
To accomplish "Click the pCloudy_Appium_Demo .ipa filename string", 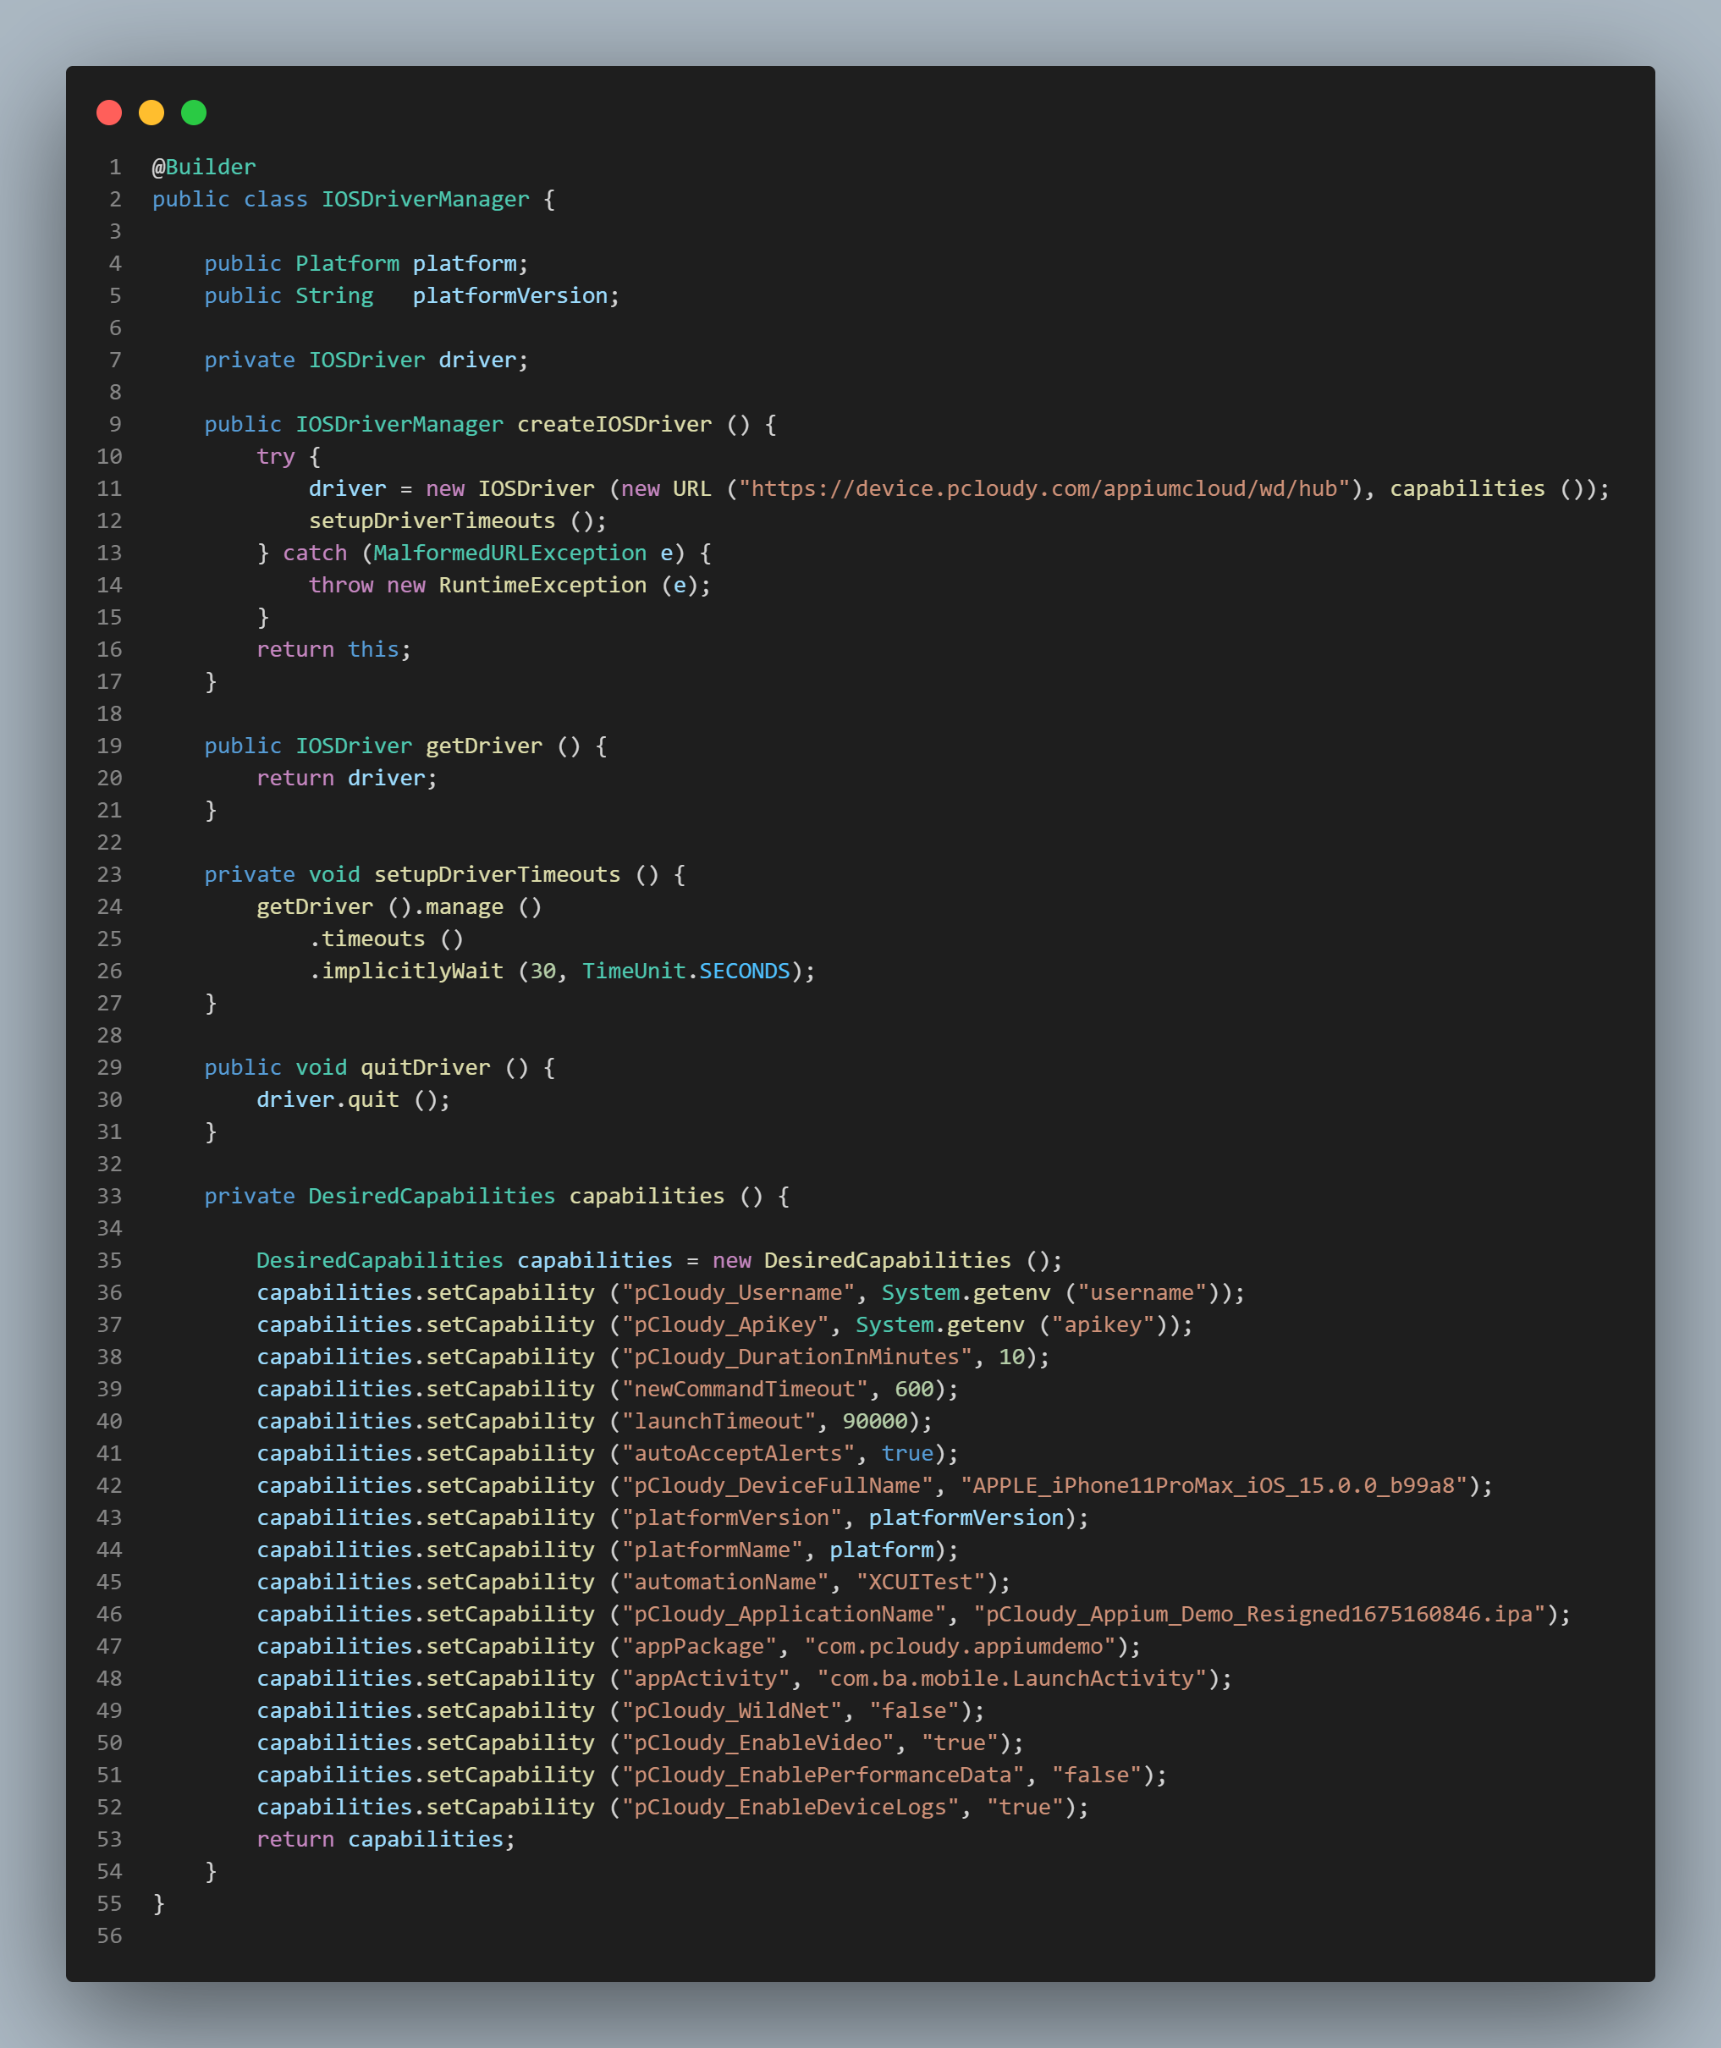I will pyautogui.click(x=1260, y=1614).
